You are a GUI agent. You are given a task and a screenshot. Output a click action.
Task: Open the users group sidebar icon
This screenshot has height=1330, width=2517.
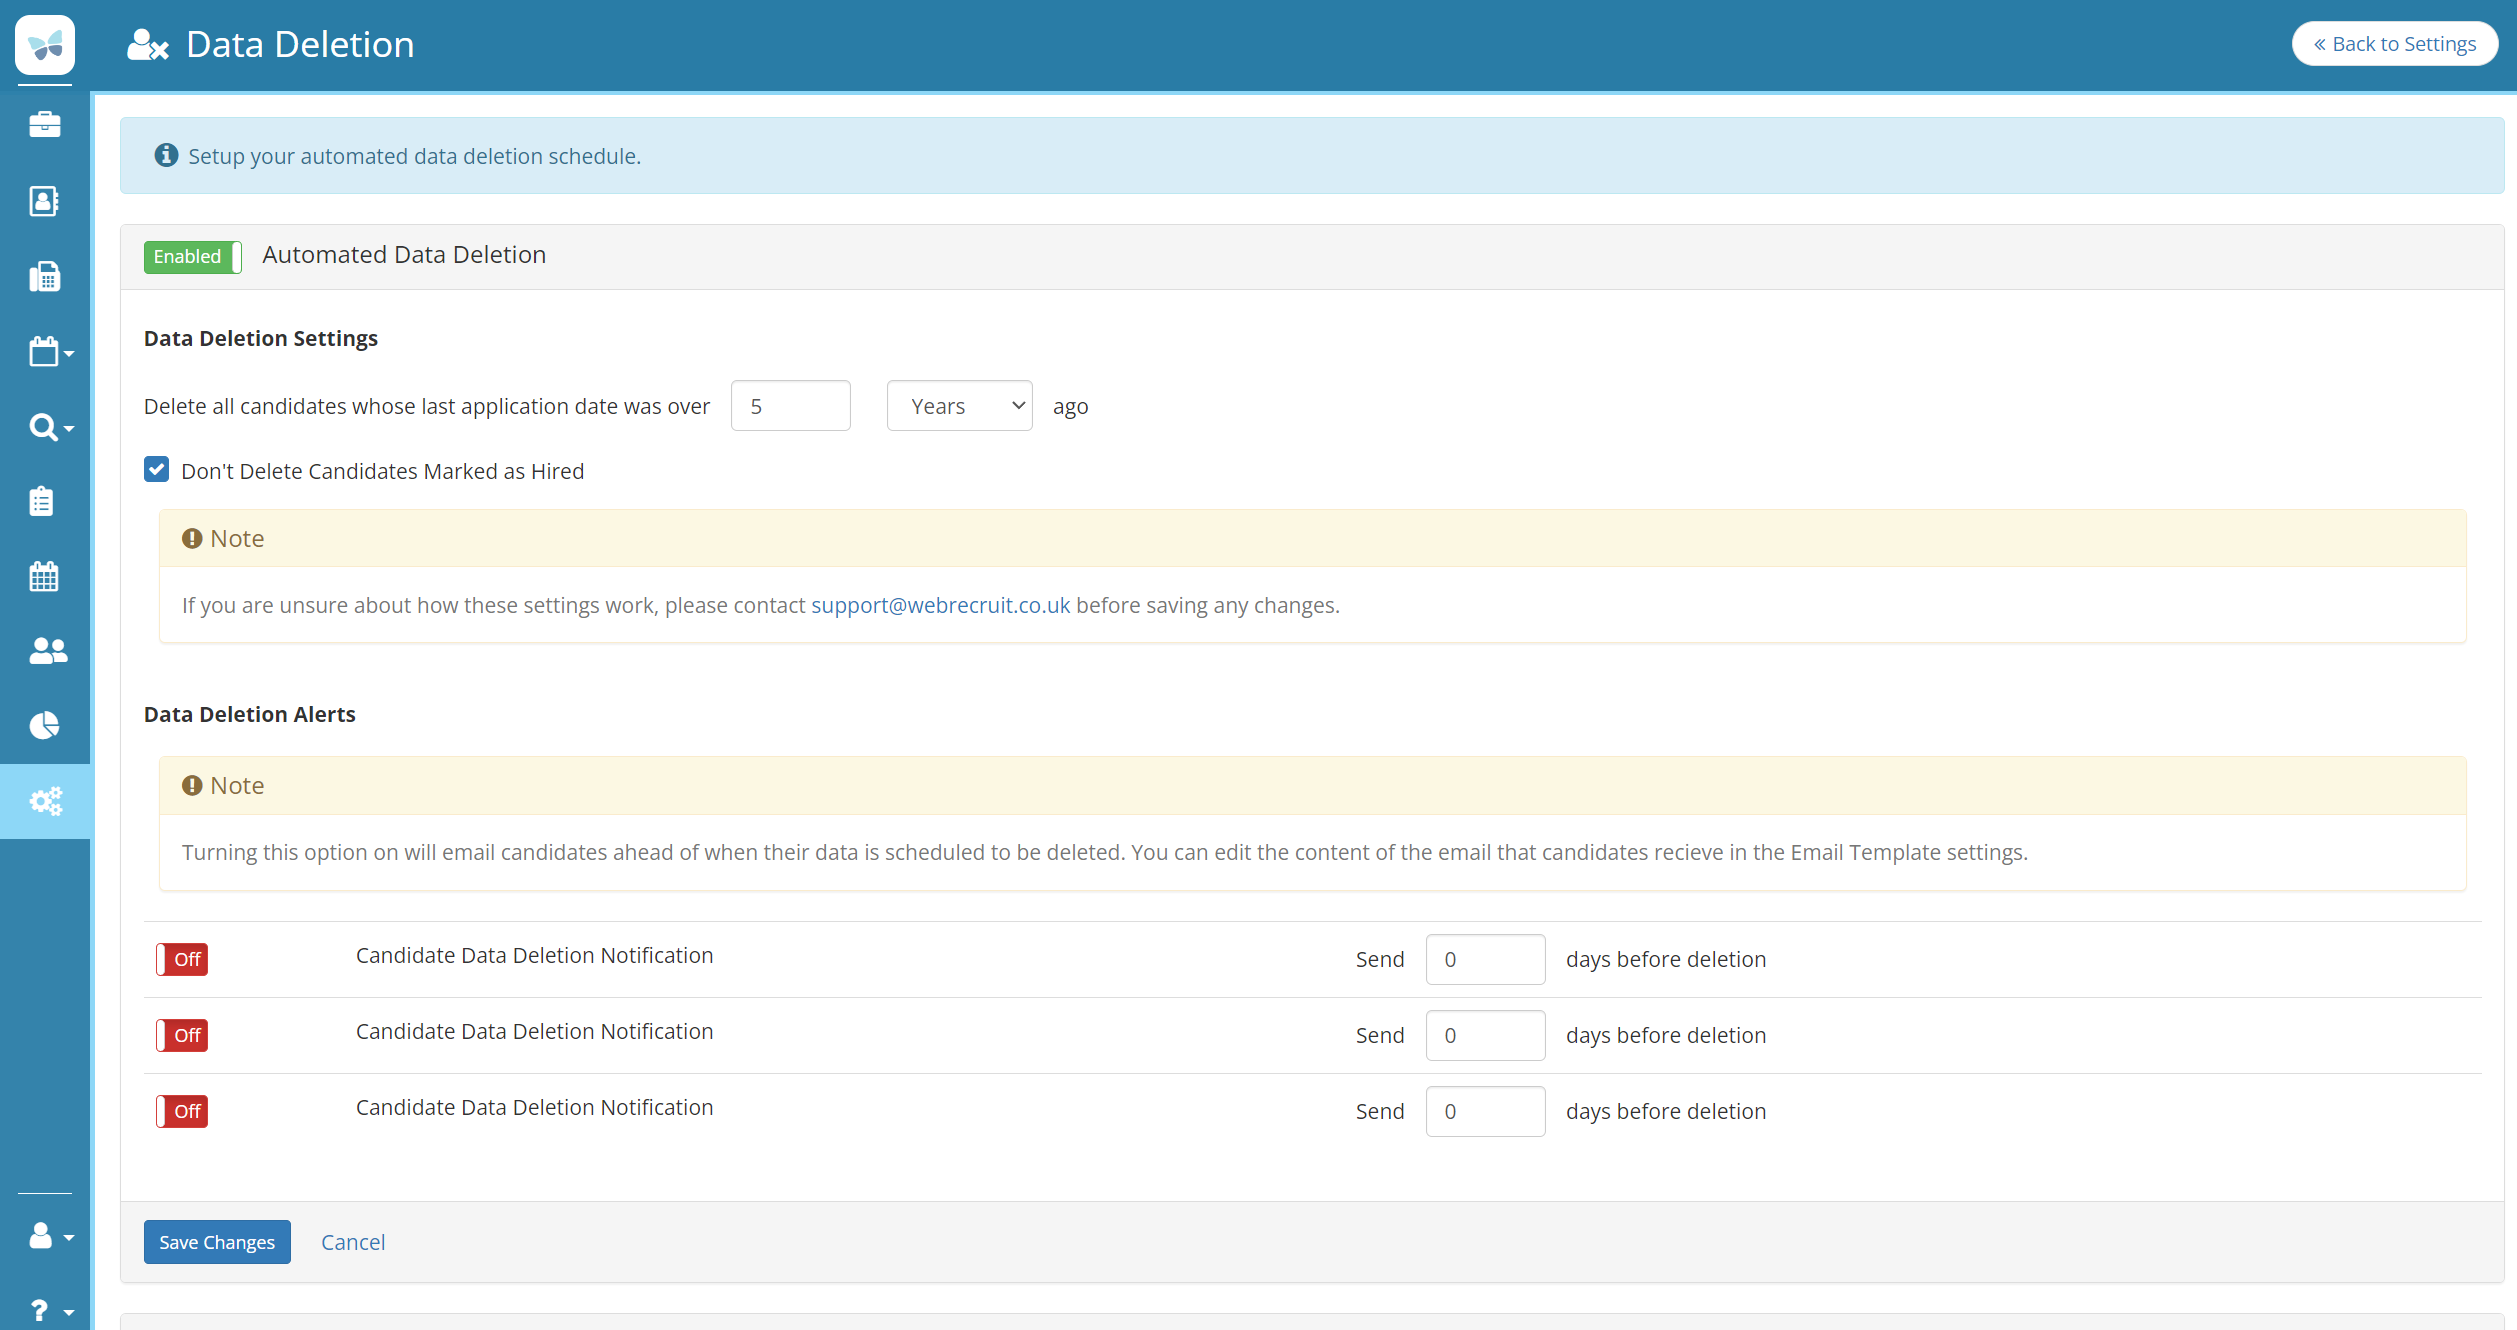coord(47,651)
